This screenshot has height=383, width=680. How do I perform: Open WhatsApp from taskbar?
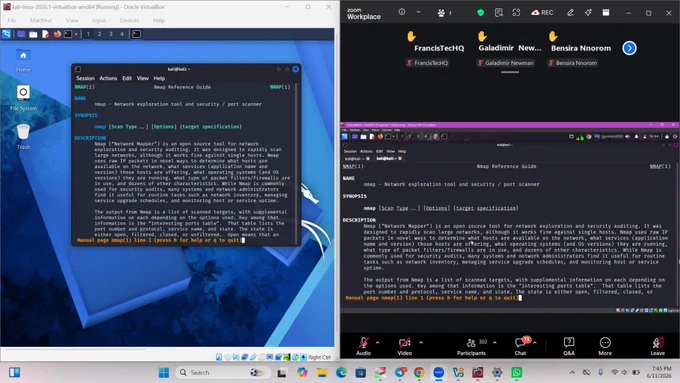coord(517,373)
